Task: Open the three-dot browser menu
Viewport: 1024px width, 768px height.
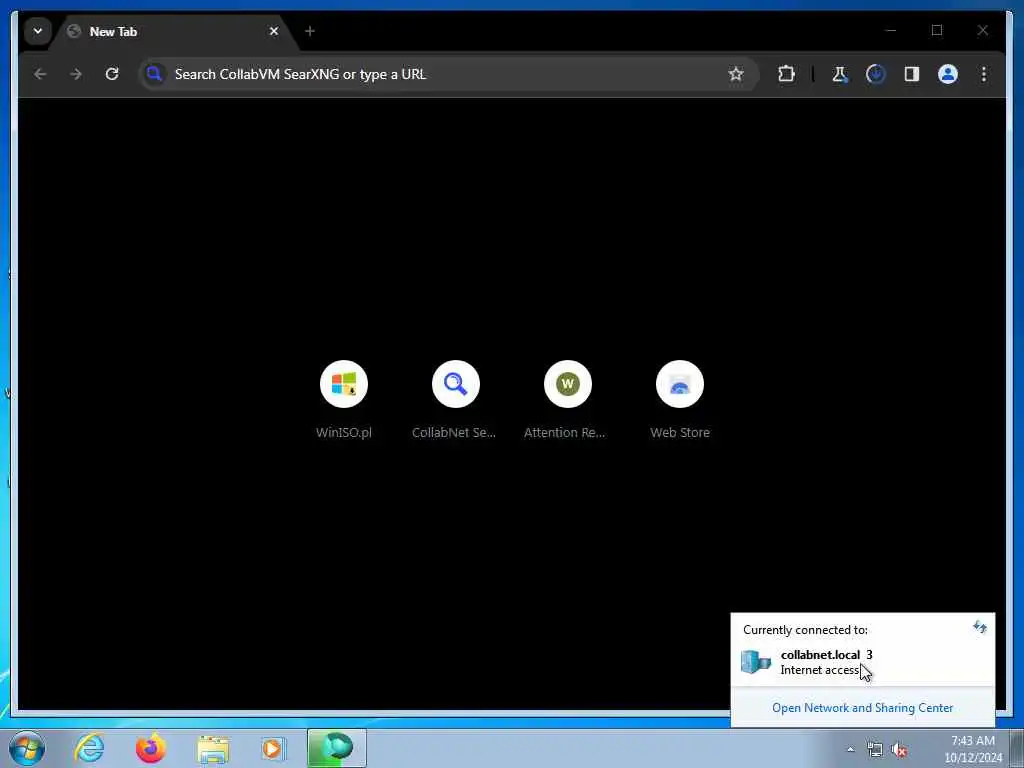Action: click(x=984, y=74)
